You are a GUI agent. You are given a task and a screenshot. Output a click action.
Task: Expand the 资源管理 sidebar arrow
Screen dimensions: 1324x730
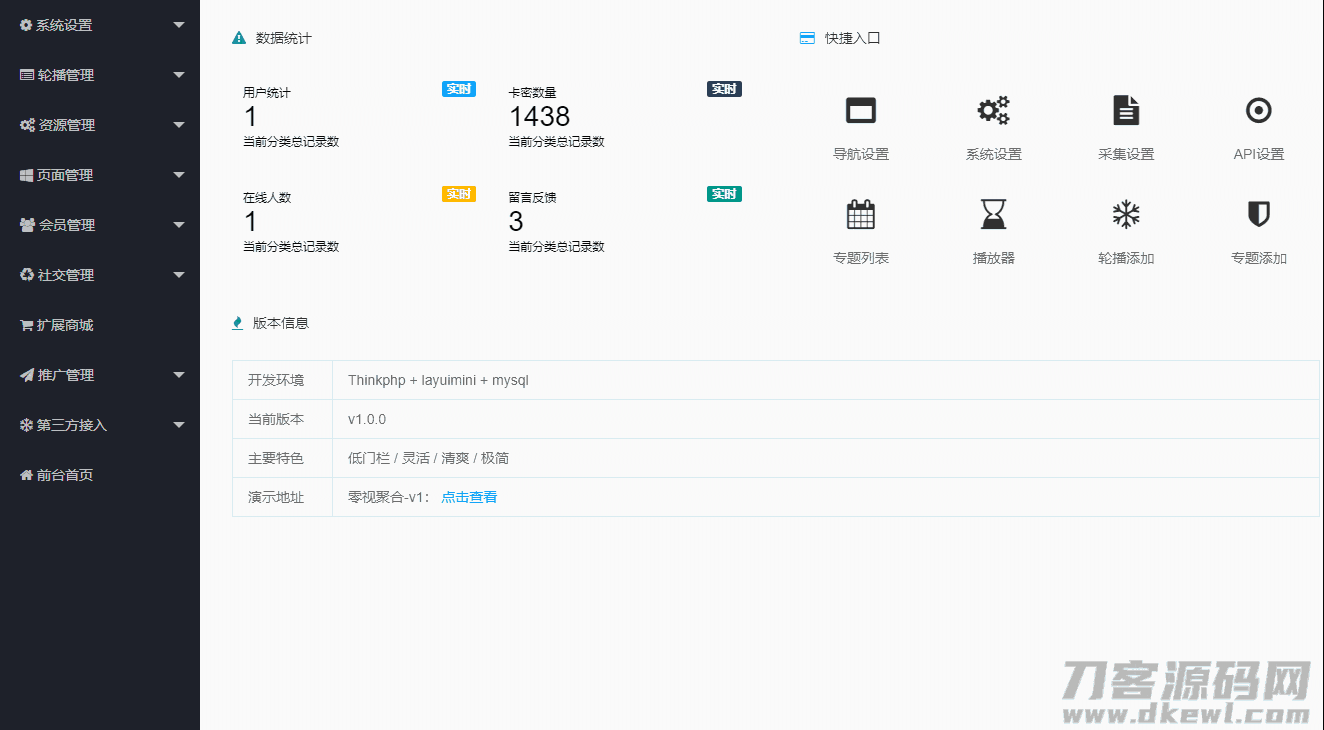coord(179,125)
